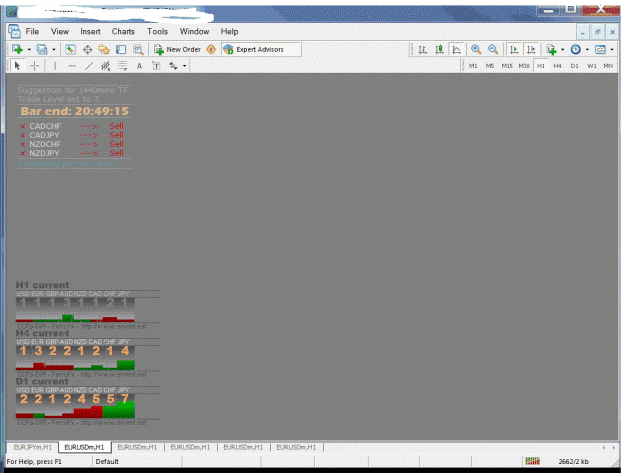The image size is (625, 473).
Task: Launch MetaEditor via the yellow diamond icon
Action: (x=211, y=49)
